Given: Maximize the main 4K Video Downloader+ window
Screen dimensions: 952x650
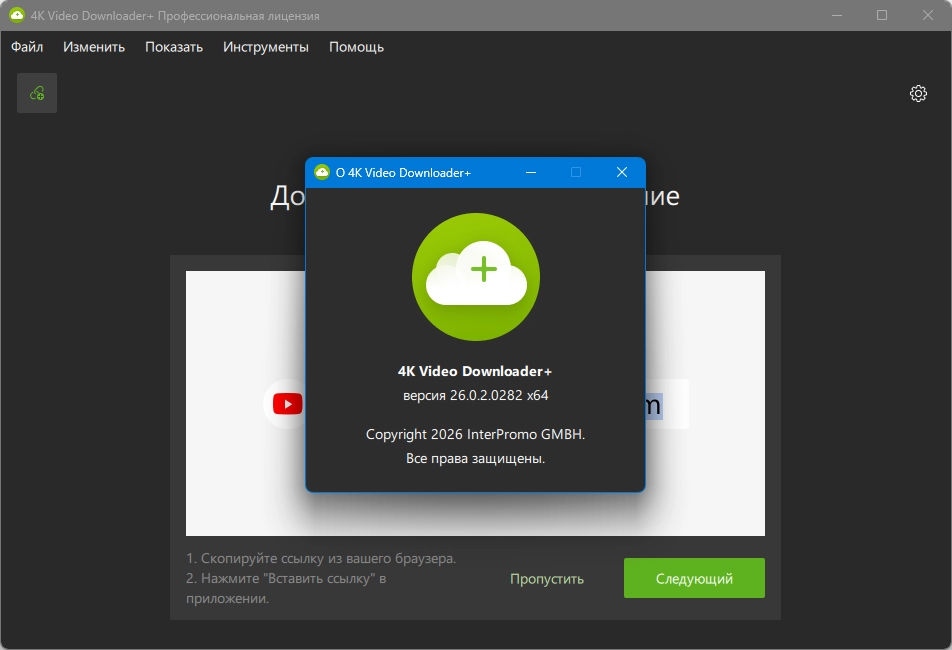Looking at the screenshot, I should 882,15.
